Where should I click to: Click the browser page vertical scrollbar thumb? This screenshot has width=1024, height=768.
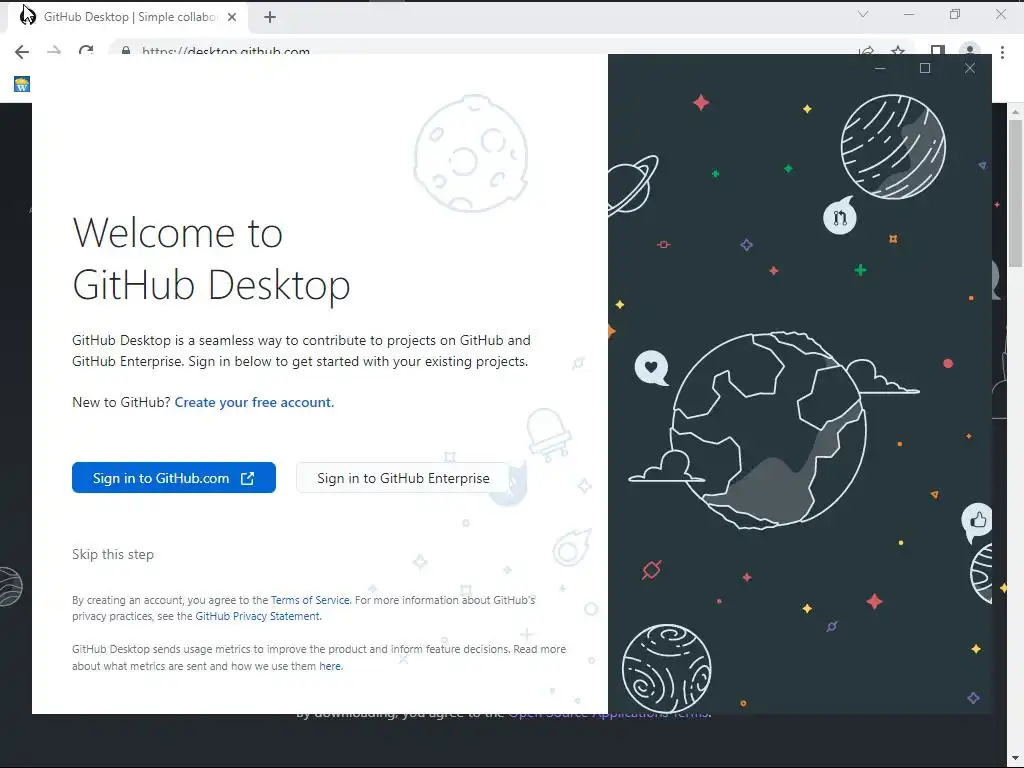[1016, 193]
